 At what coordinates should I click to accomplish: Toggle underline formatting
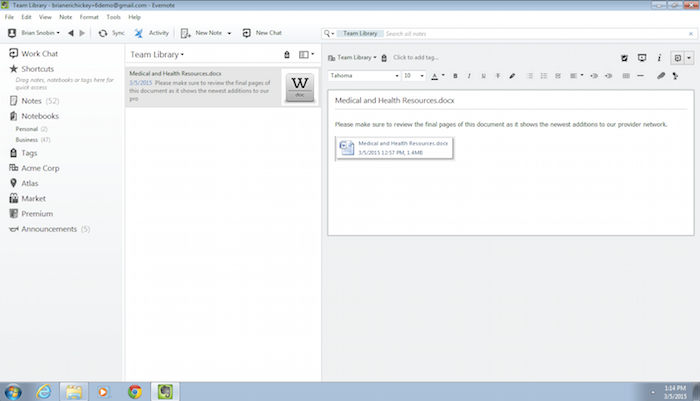(483, 76)
